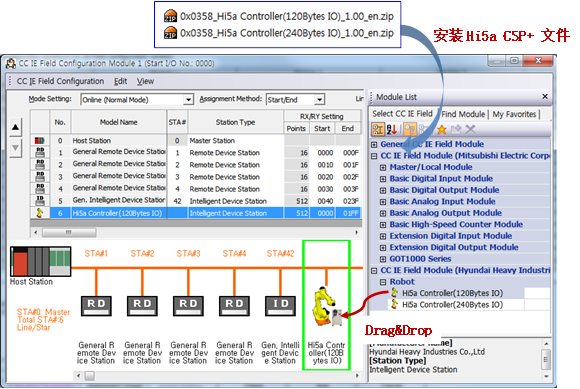
Task: Click the category display icon in Module List toolbar
Action: [x=378, y=129]
